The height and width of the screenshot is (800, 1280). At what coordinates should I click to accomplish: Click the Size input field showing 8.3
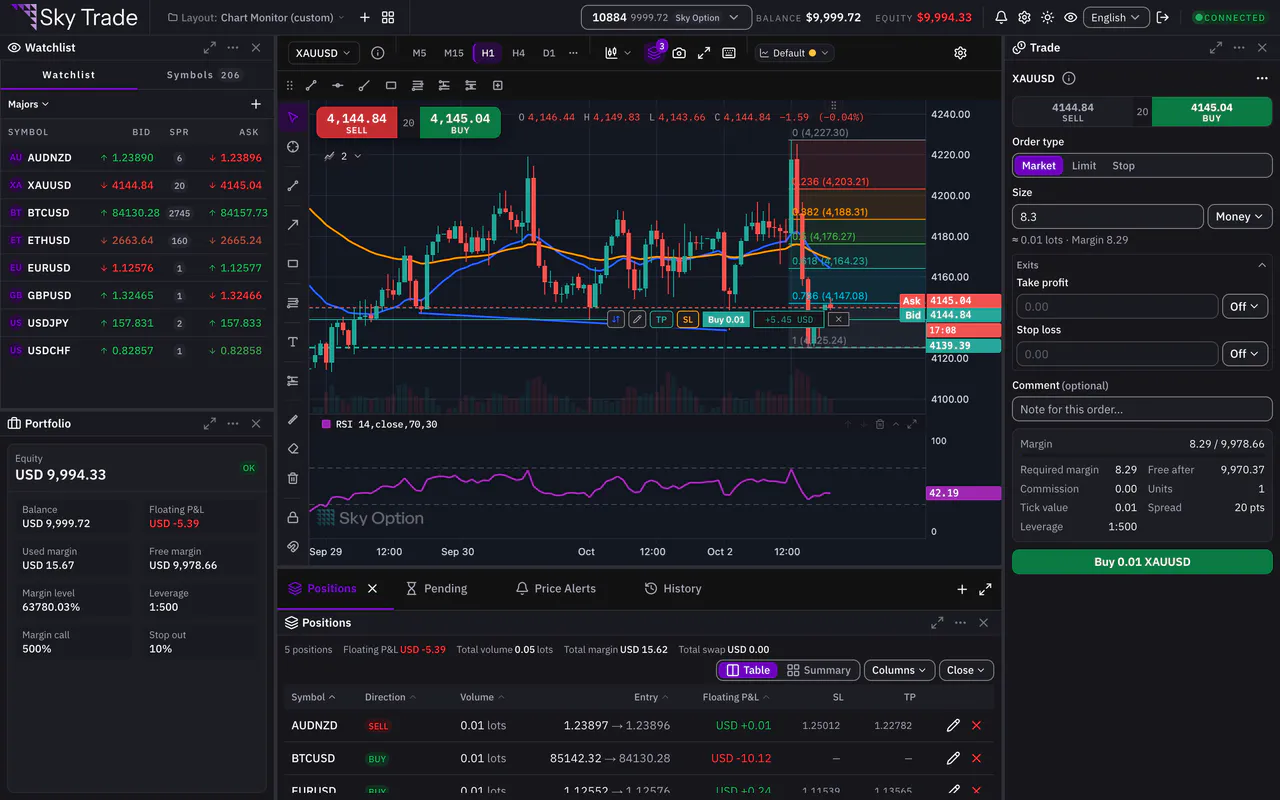pyautogui.click(x=1108, y=217)
